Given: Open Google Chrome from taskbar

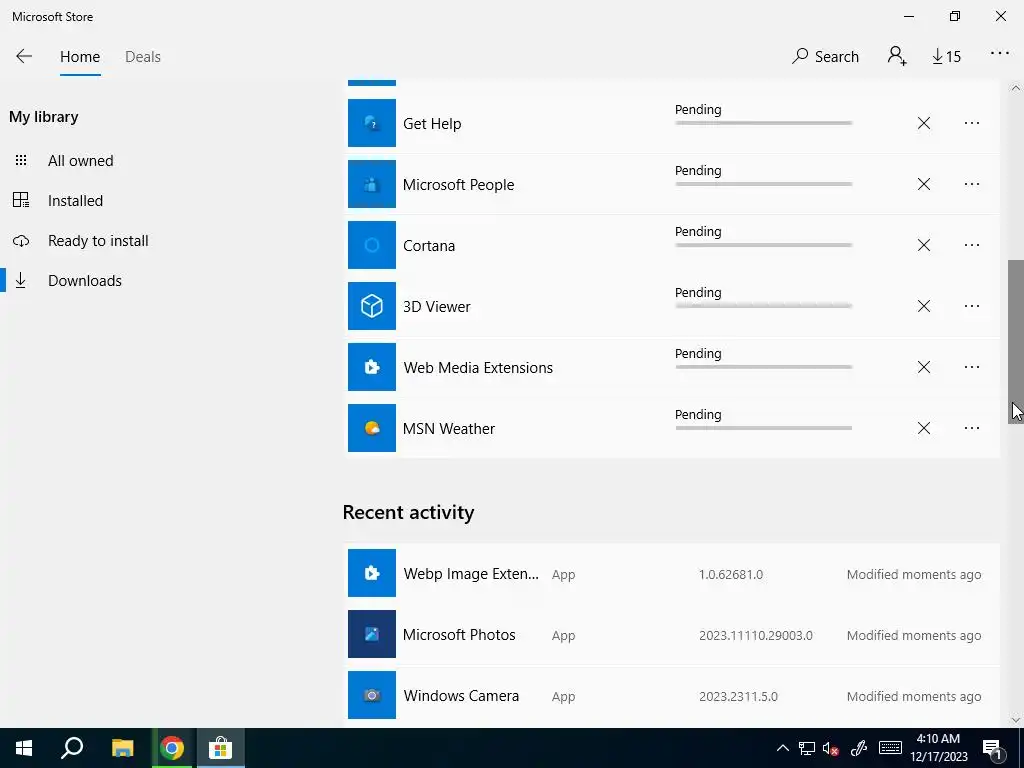Looking at the screenshot, I should pyautogui.click(x=172, y=748).
